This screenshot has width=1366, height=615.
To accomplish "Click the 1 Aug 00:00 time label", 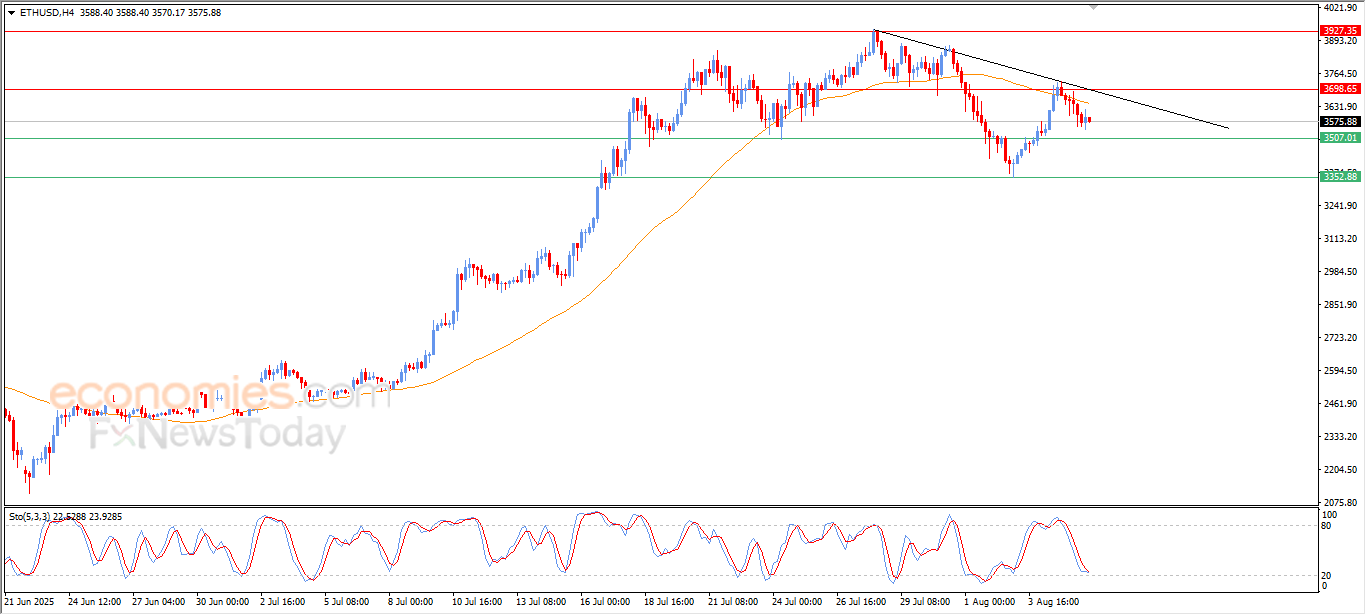I will 989,602.
